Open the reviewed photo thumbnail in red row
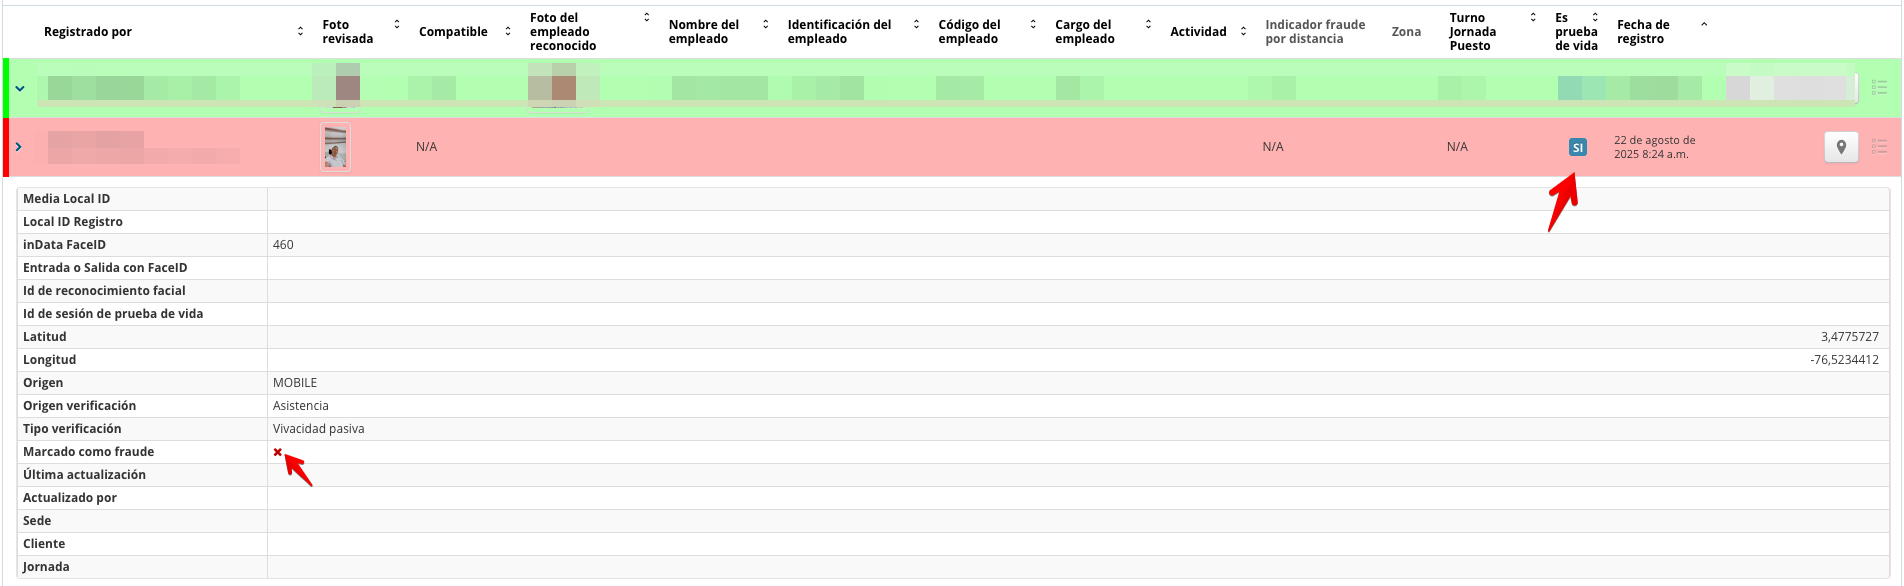Viewport: 1904px width, 586px height. (335, 147)
